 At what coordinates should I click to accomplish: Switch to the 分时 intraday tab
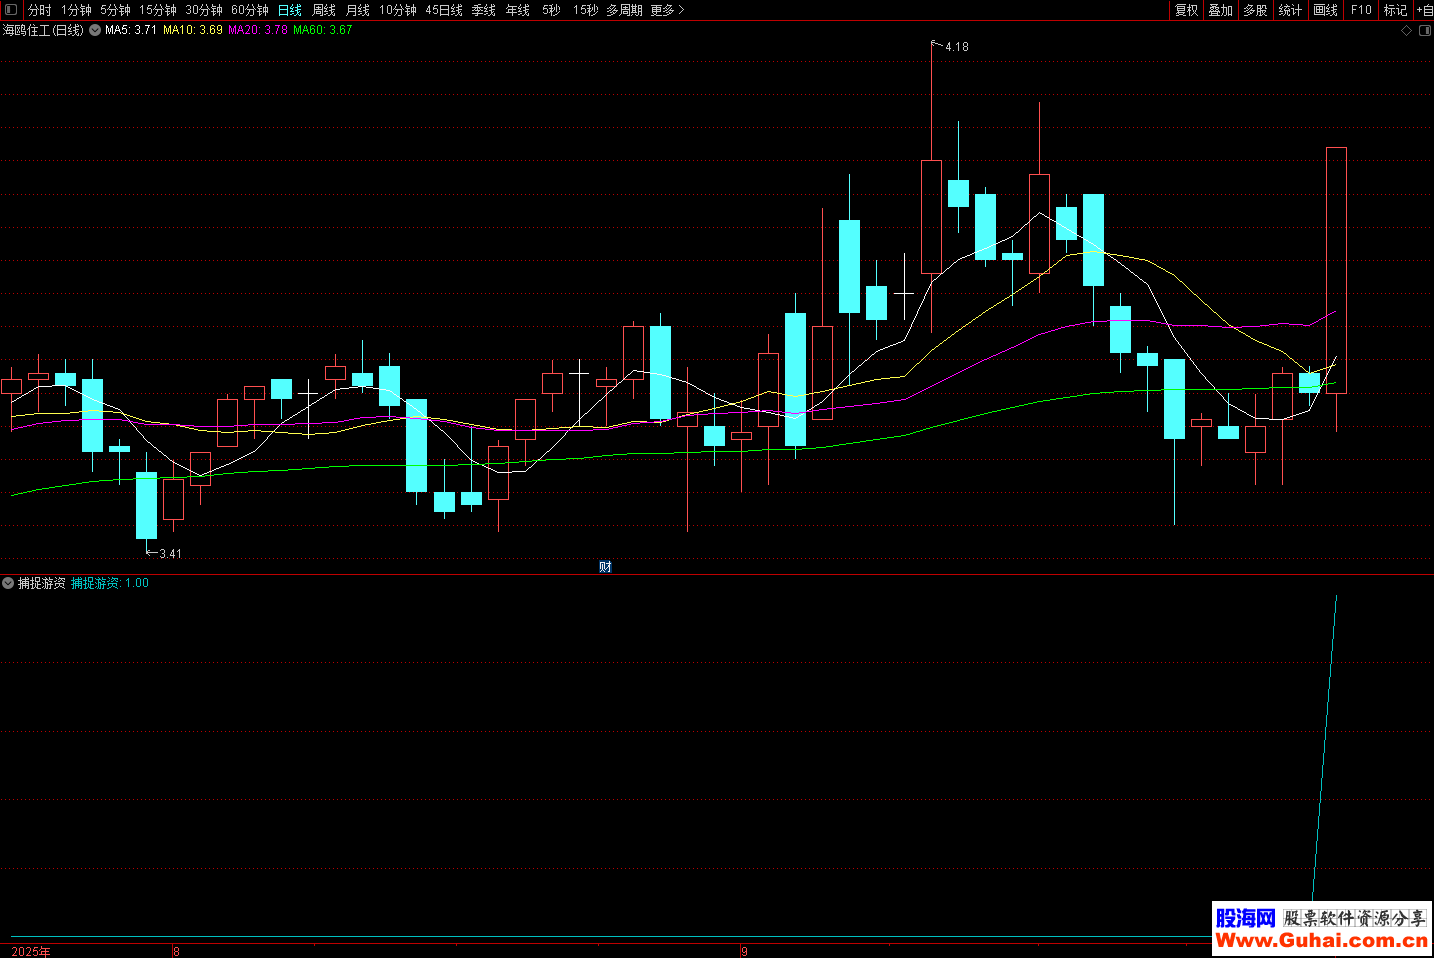coord(40,10)
